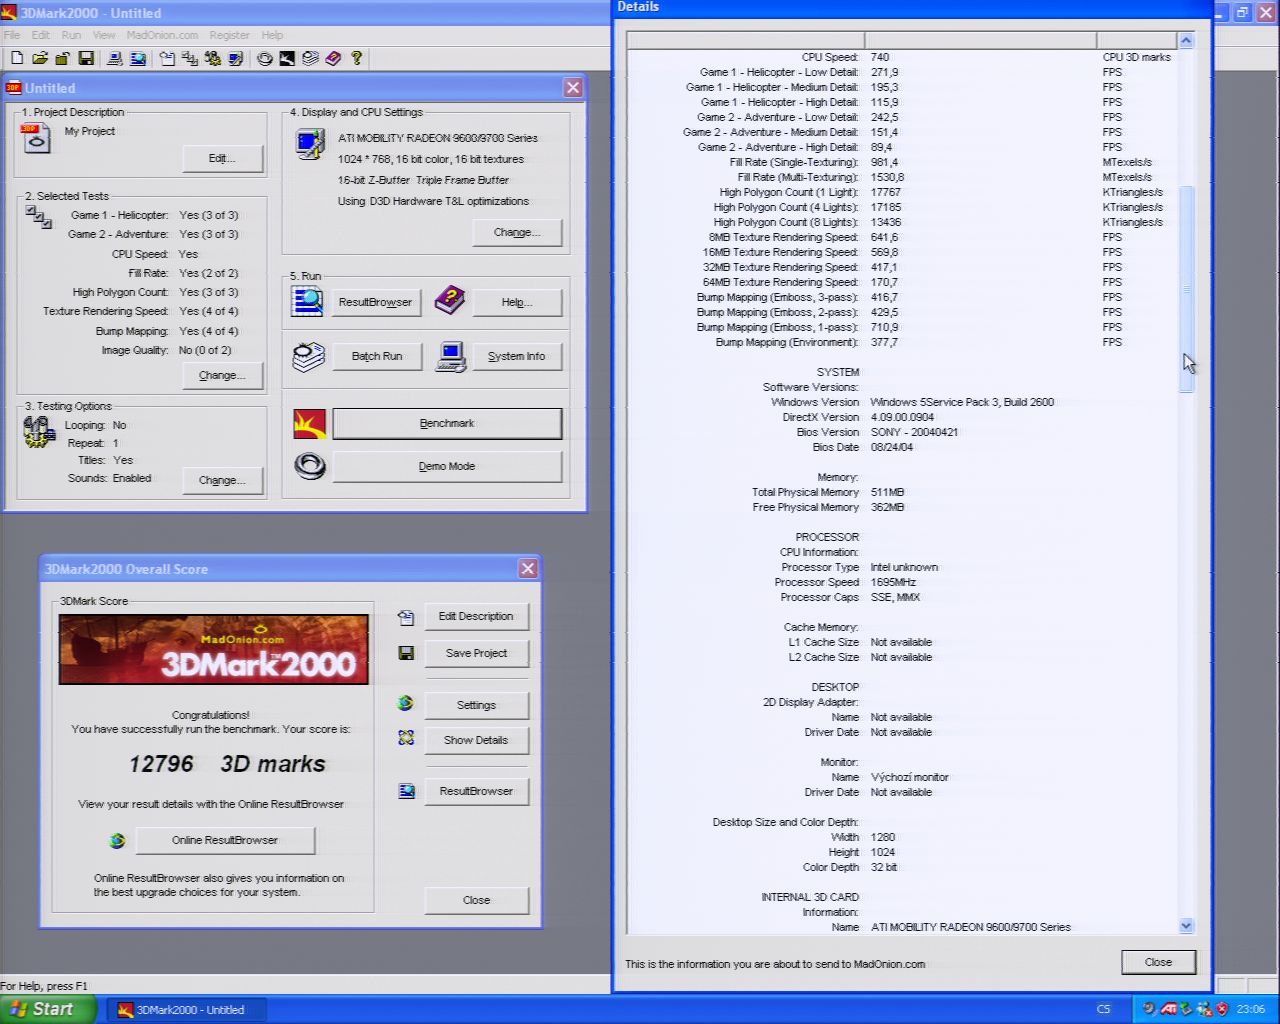Click the yellow question mark toolbar icon
Image resolution: width=1280 pixels, height=1024 pixels.
click(356, 59)
